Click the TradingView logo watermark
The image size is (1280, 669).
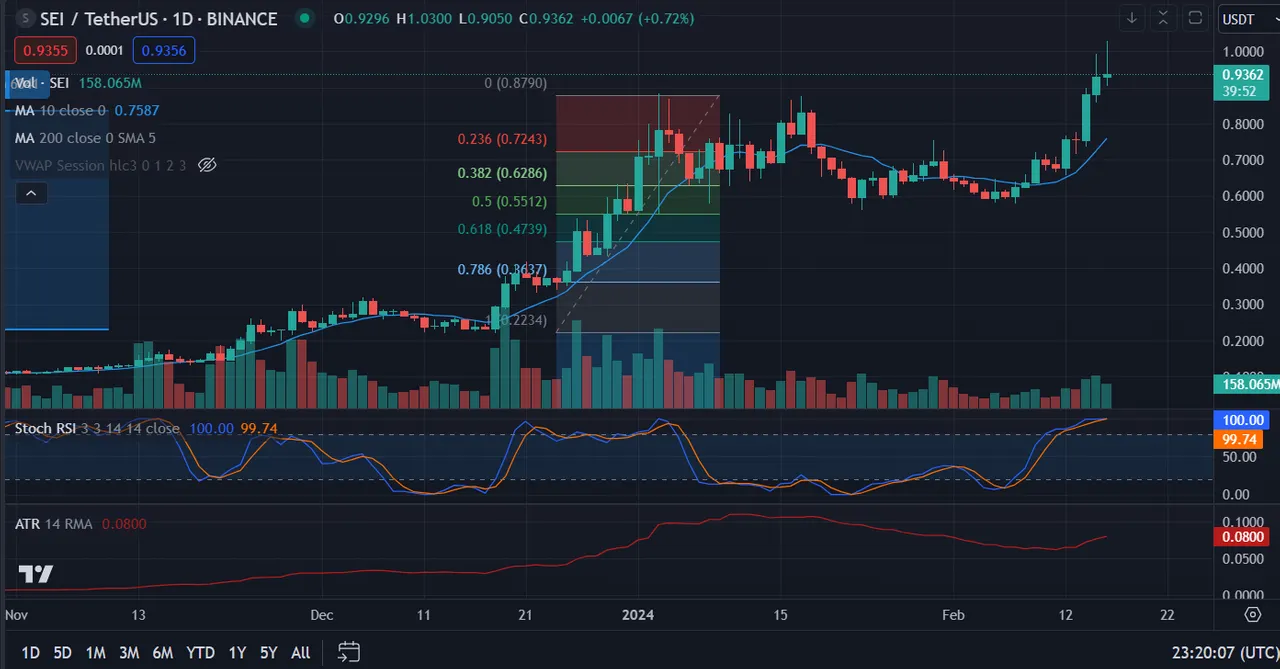click(x=35, y=574)
